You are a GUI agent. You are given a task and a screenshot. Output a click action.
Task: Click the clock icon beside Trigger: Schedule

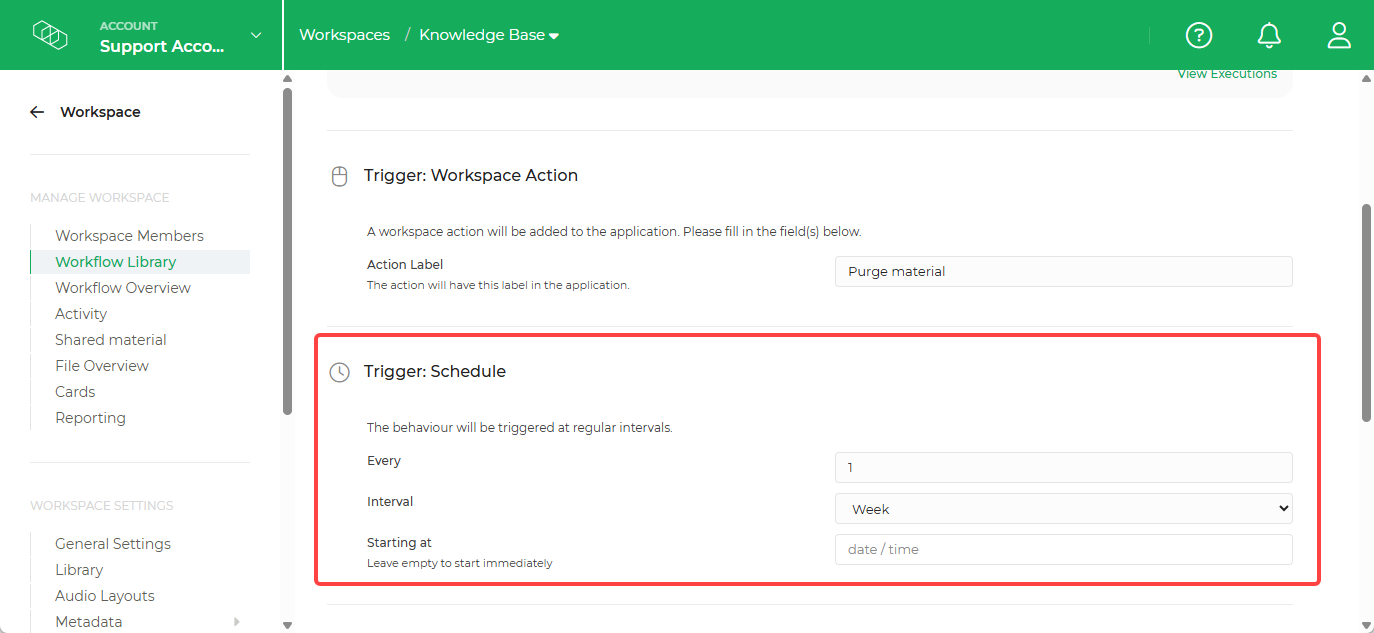[x=340, y=372]
